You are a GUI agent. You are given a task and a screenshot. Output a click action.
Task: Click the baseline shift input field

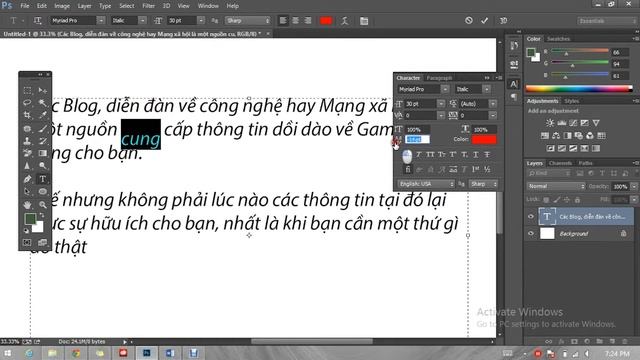click(417, 140)
